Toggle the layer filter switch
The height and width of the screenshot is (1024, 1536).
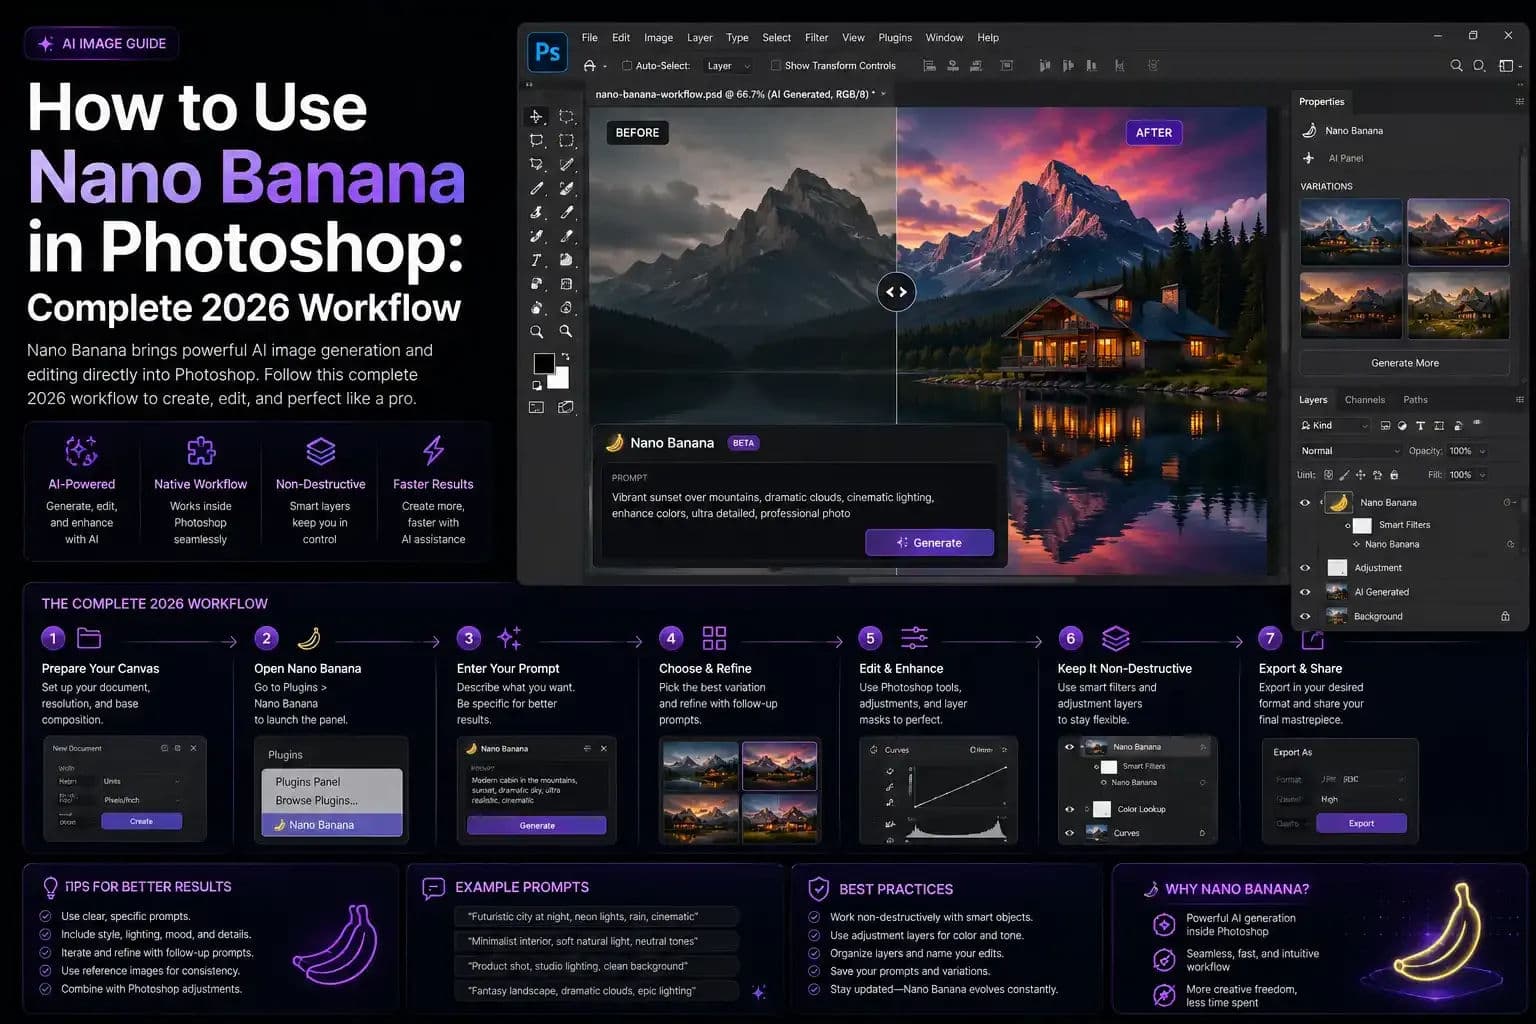(1477, 424)
